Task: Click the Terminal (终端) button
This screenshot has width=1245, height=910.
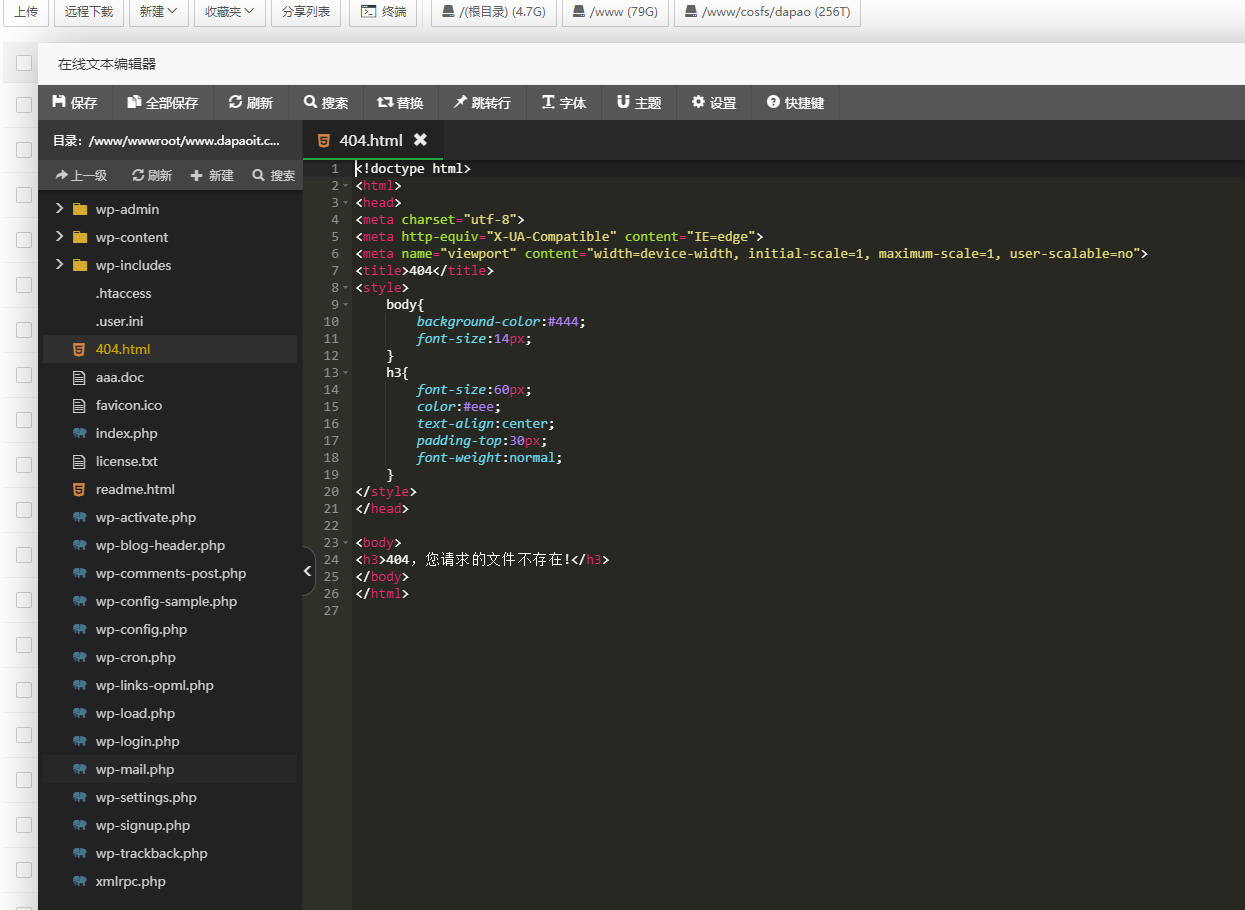Action: pos(383,12)
